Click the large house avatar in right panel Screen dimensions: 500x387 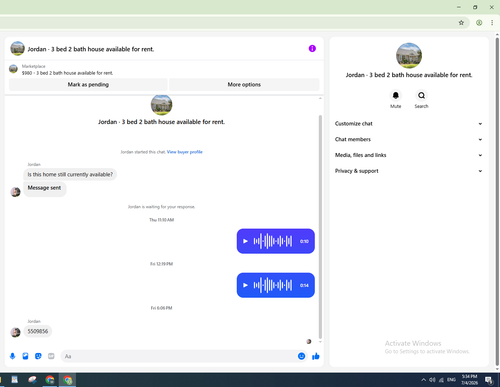click(409, 55)
